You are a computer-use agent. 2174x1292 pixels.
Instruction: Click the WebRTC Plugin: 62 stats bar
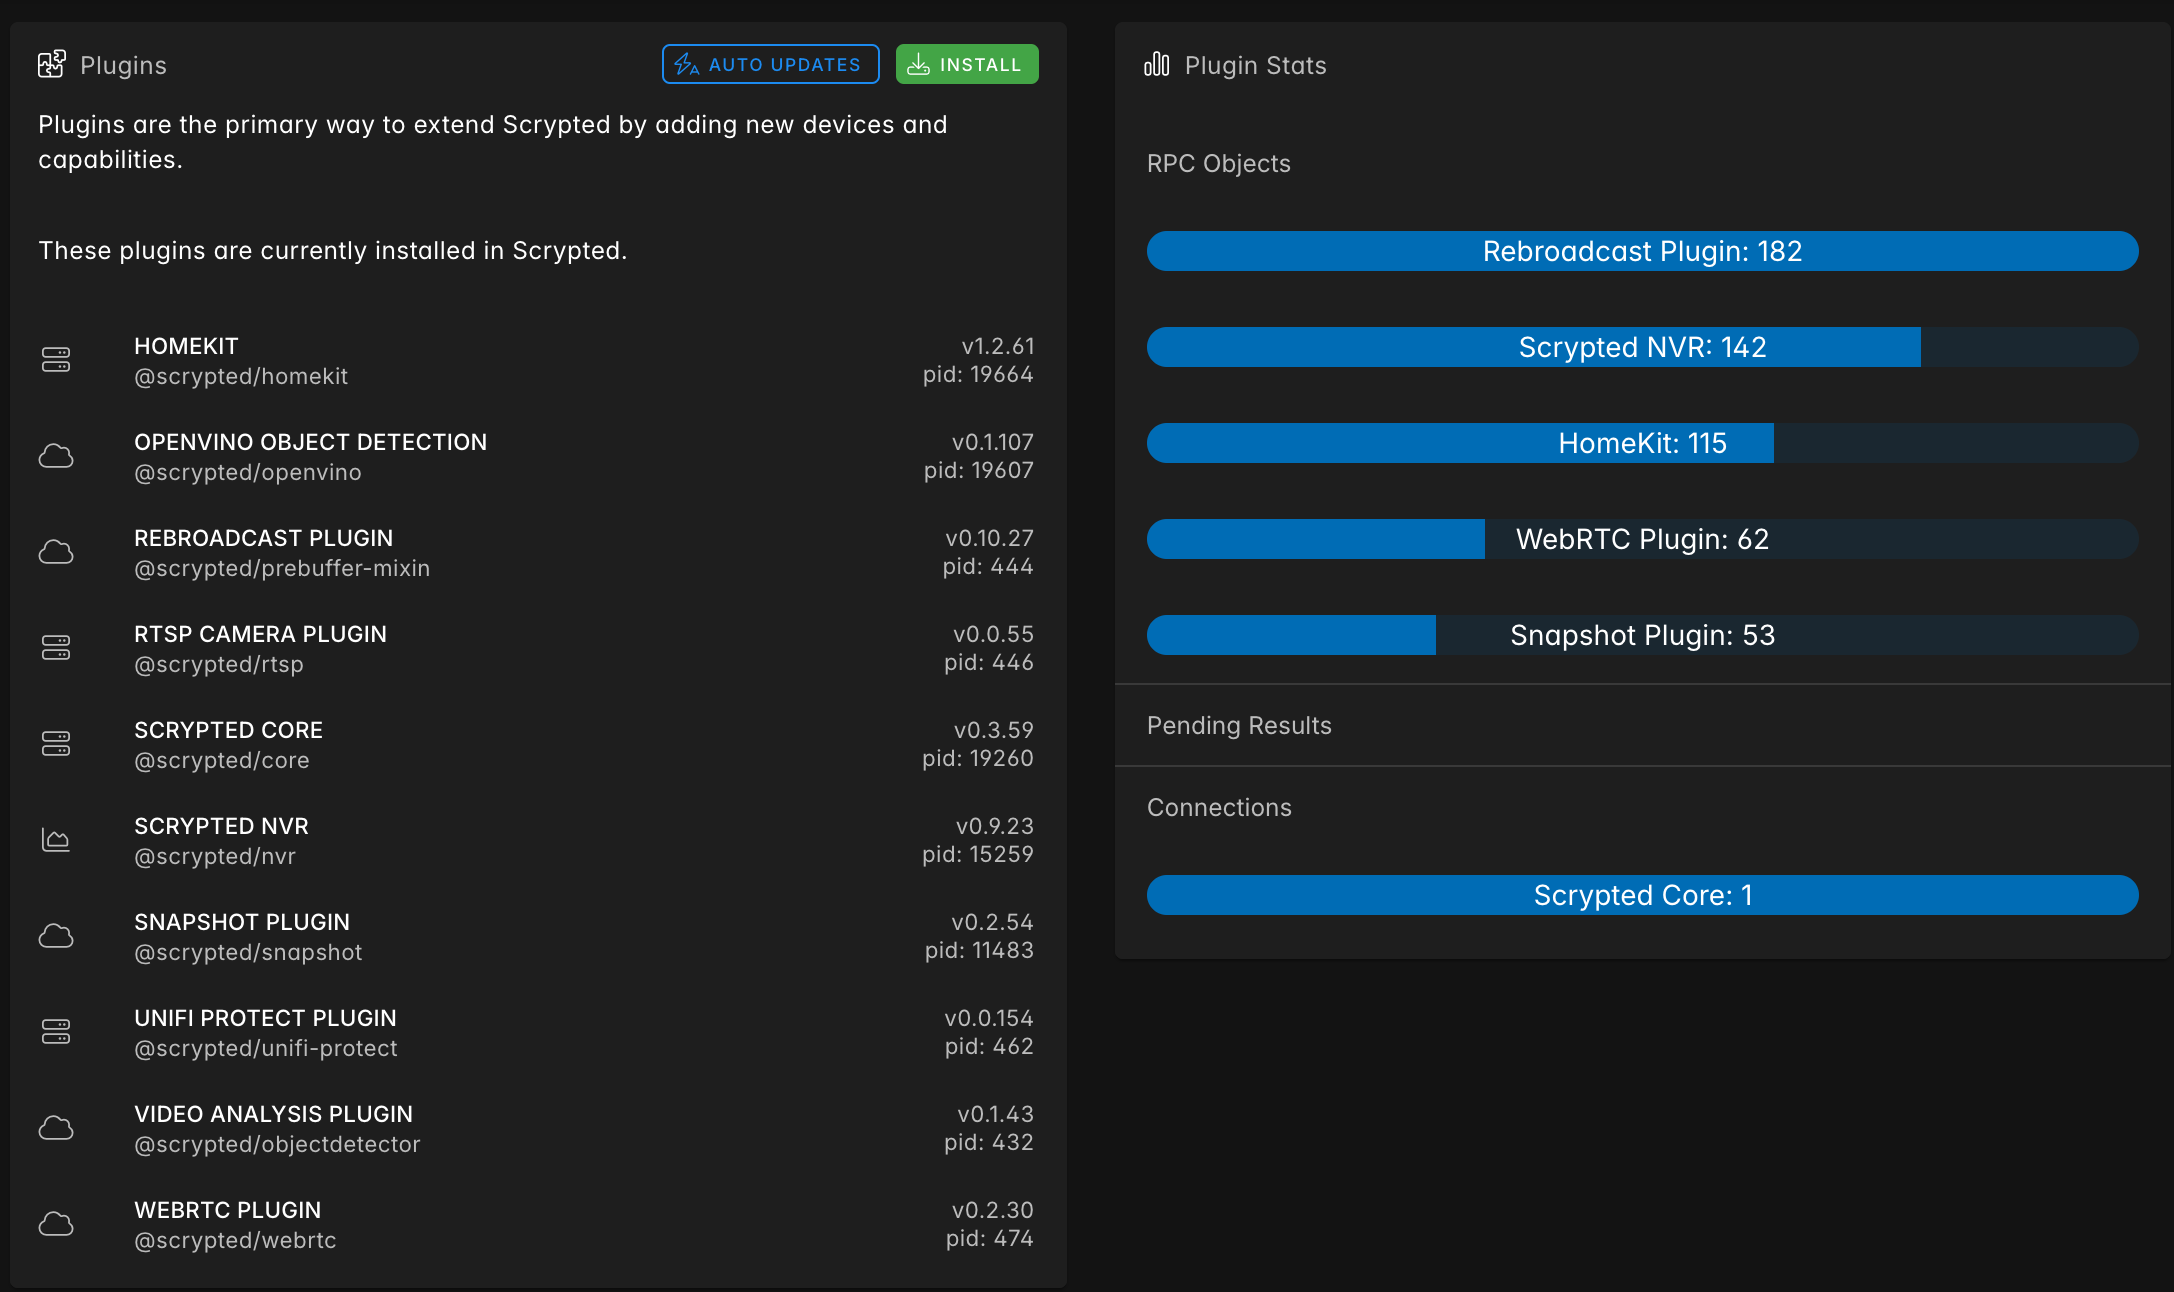pos(1642,539)
